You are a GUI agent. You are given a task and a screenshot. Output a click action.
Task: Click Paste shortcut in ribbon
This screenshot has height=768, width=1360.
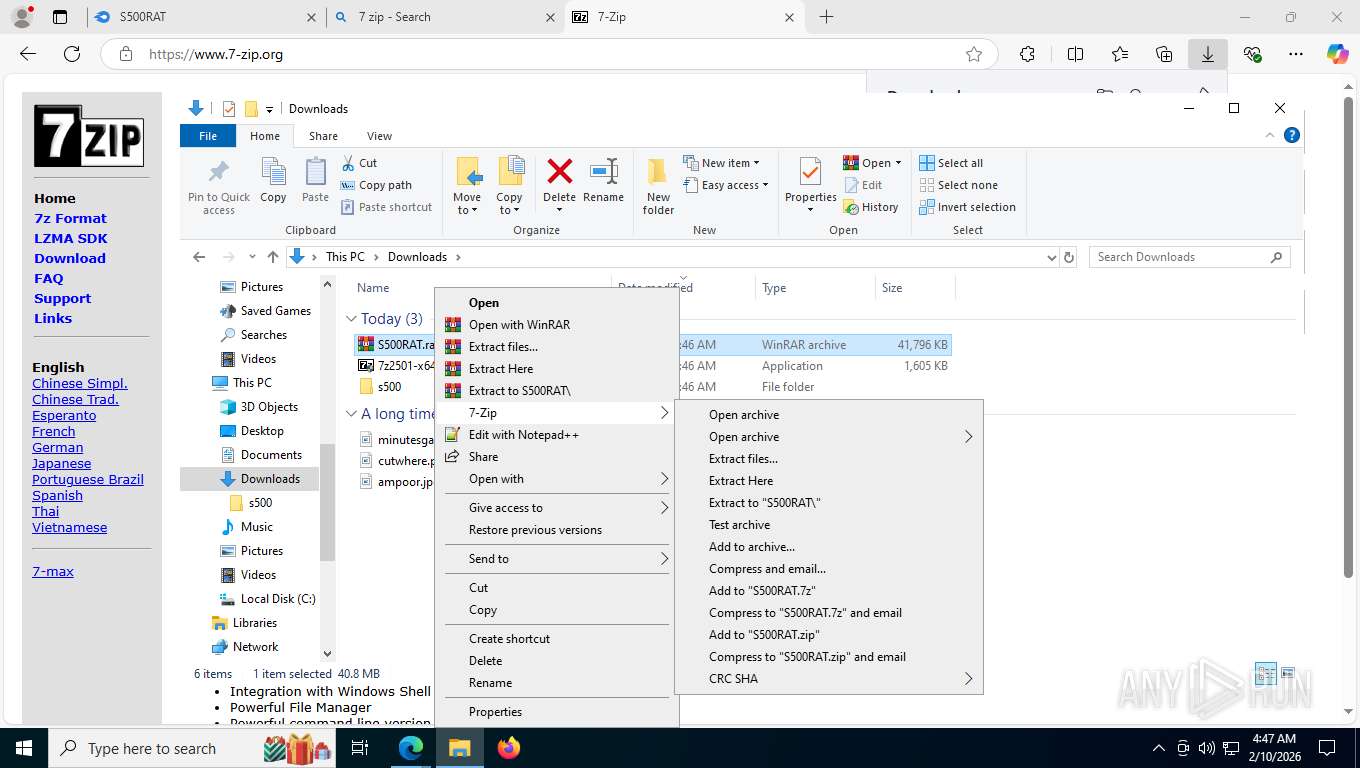point(386,207)
